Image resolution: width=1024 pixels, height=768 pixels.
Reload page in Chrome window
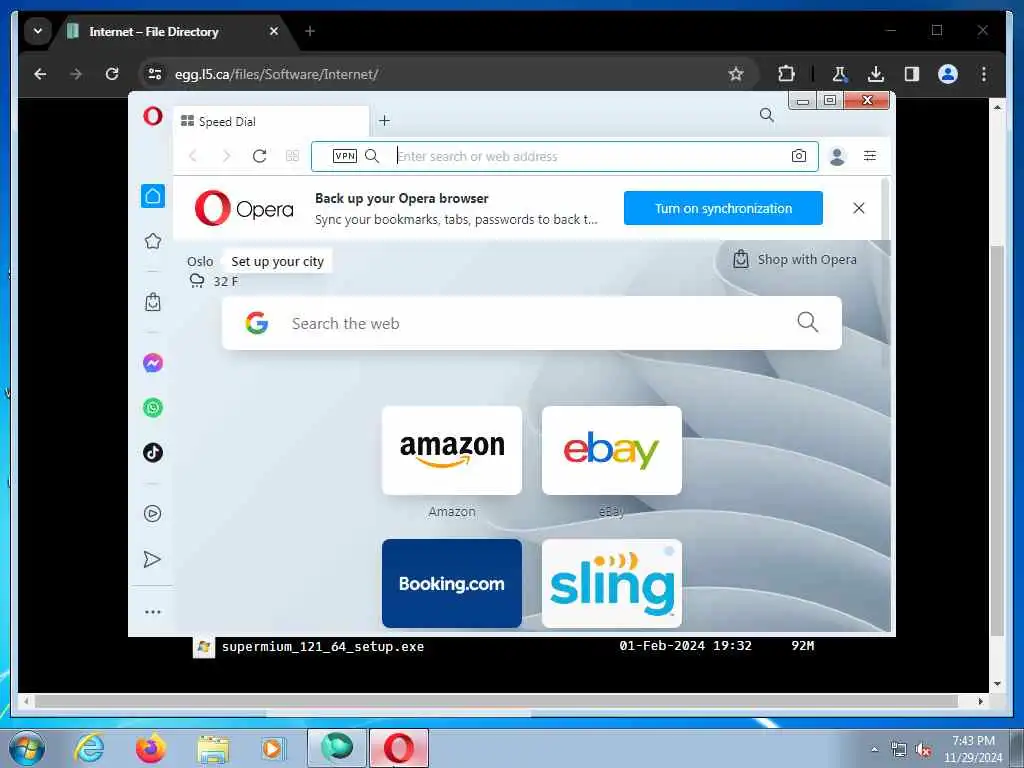click(x=112, y=74)
